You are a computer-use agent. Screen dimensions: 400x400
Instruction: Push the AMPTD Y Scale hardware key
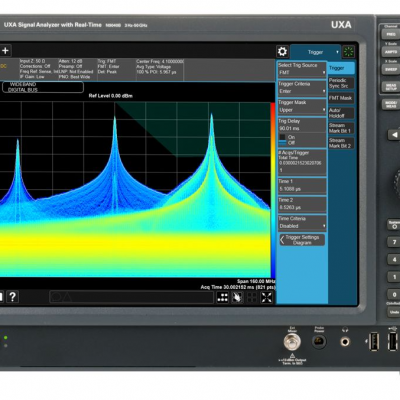click(x=390, y=52)
